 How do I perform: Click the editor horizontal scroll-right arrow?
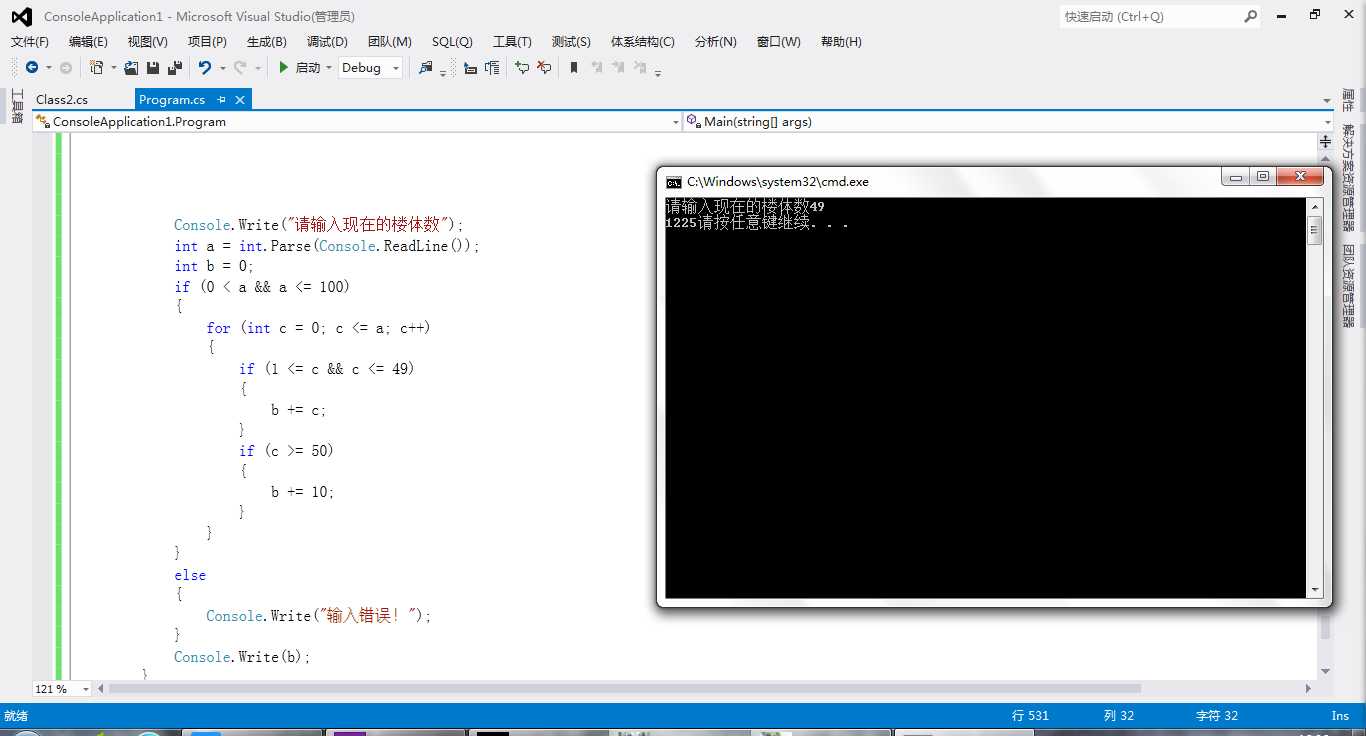coord(1309,689)
